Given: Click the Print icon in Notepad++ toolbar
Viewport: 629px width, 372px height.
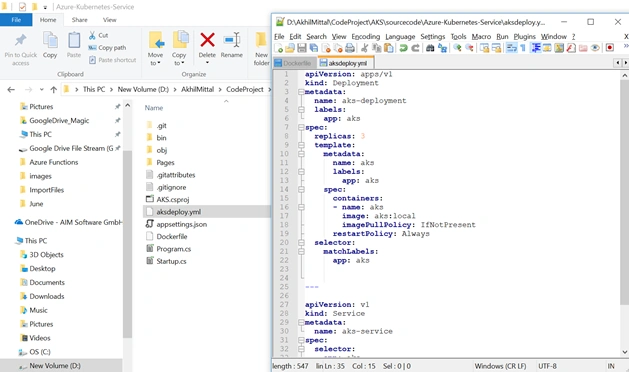Looking at the screenshot, I should [350, 48].
